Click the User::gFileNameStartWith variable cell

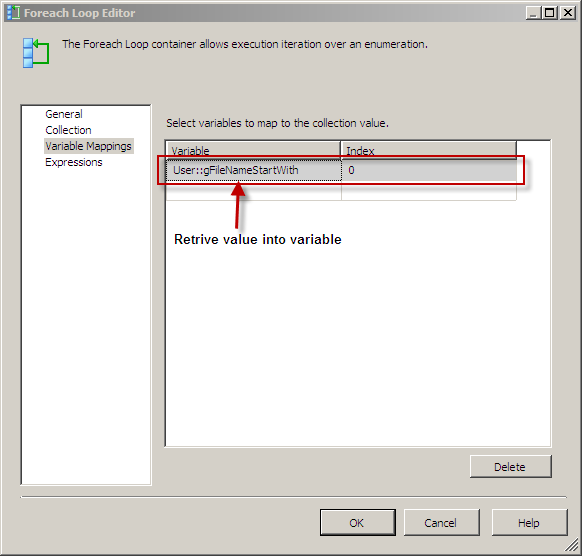coord(254,170)
